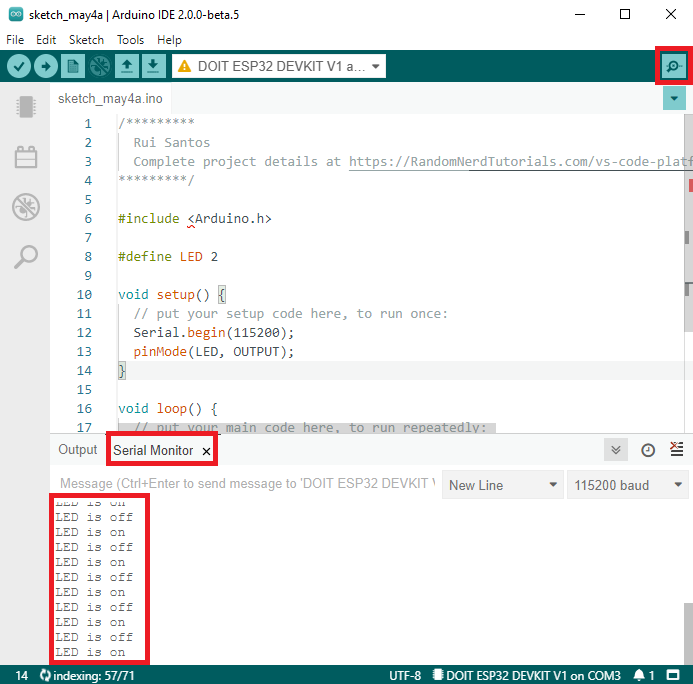
Task: Click the Rui Santos comment line
Action: tap(172, 143)
